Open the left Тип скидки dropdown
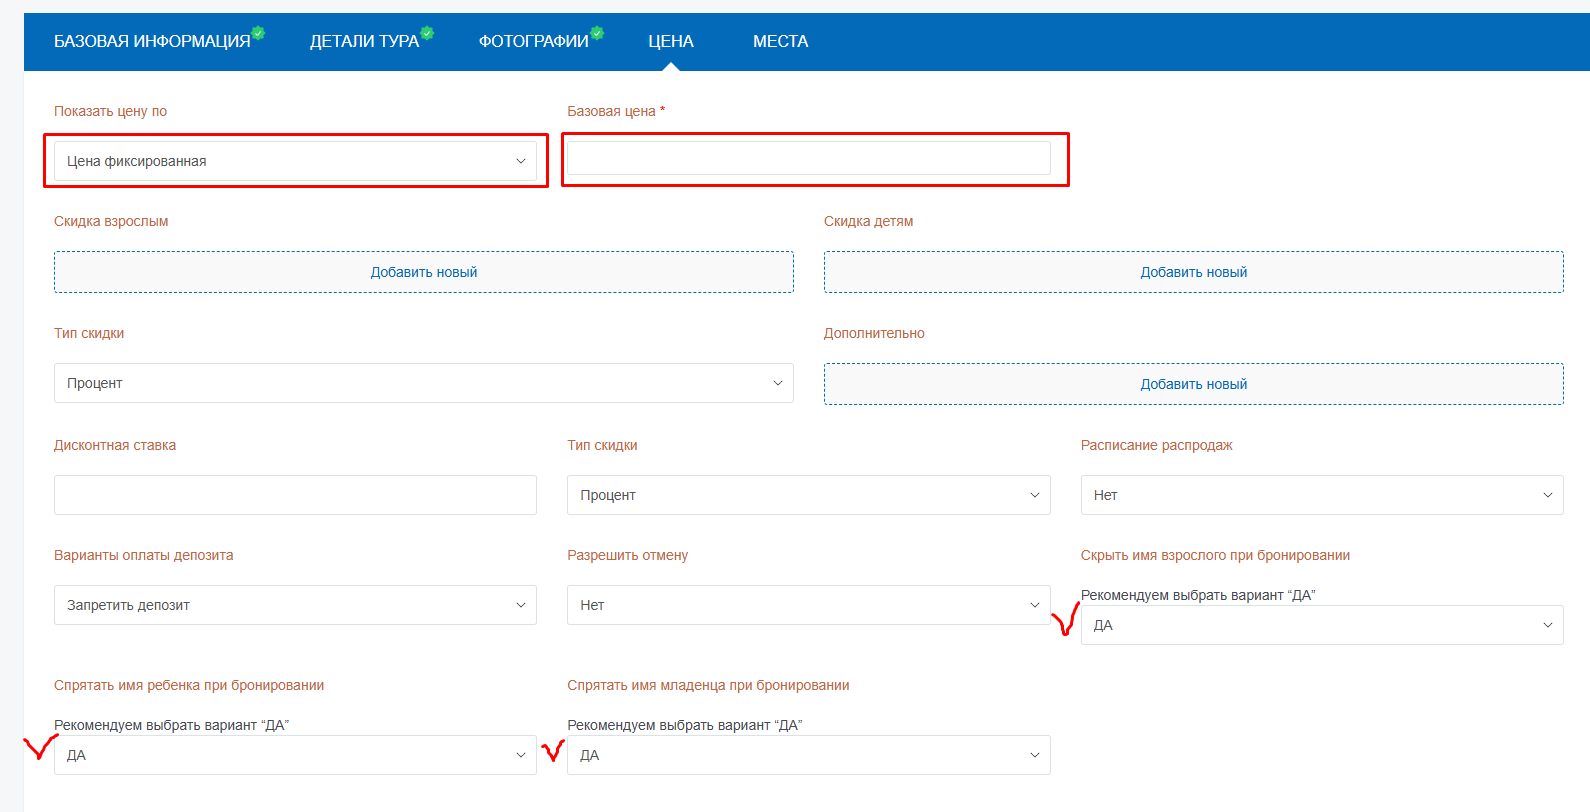 click(424, 383)
